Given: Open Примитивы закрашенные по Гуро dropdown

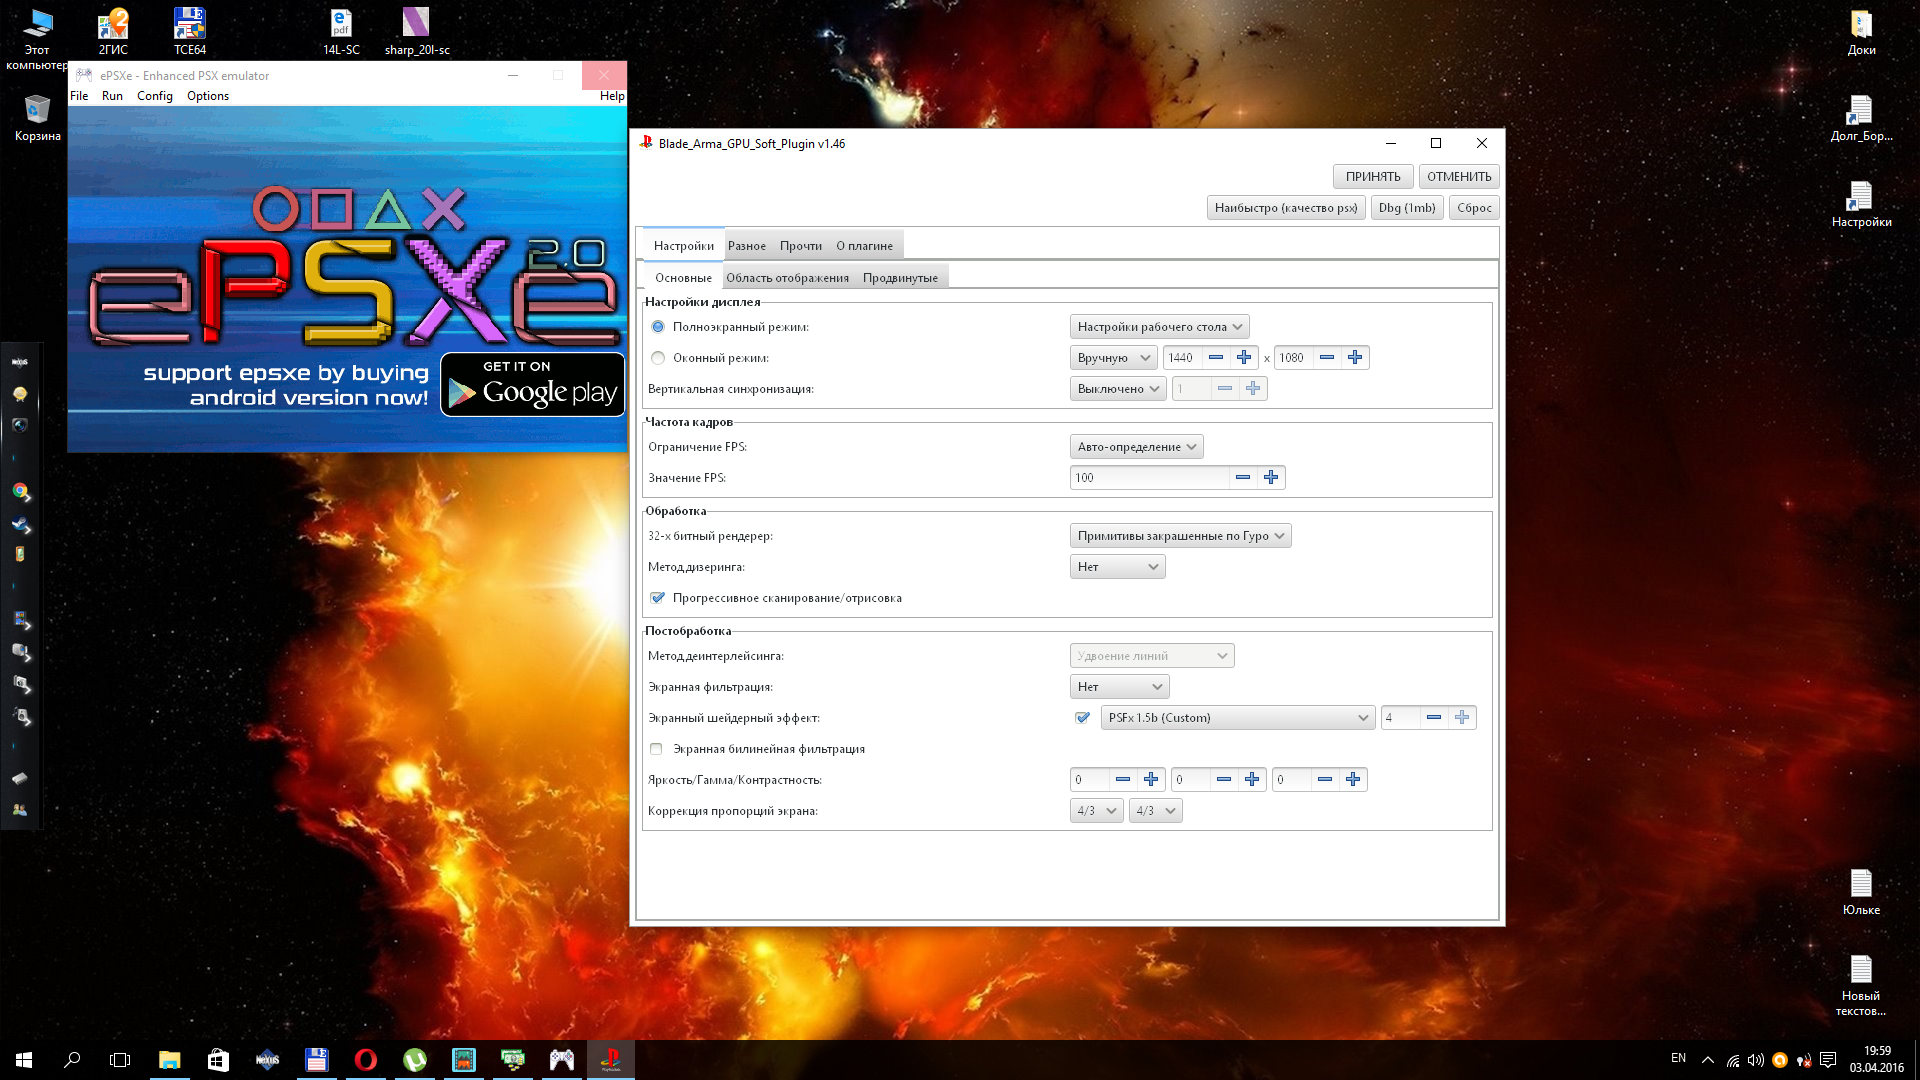Looking at the screenshot, I should tap(1180, 536).
